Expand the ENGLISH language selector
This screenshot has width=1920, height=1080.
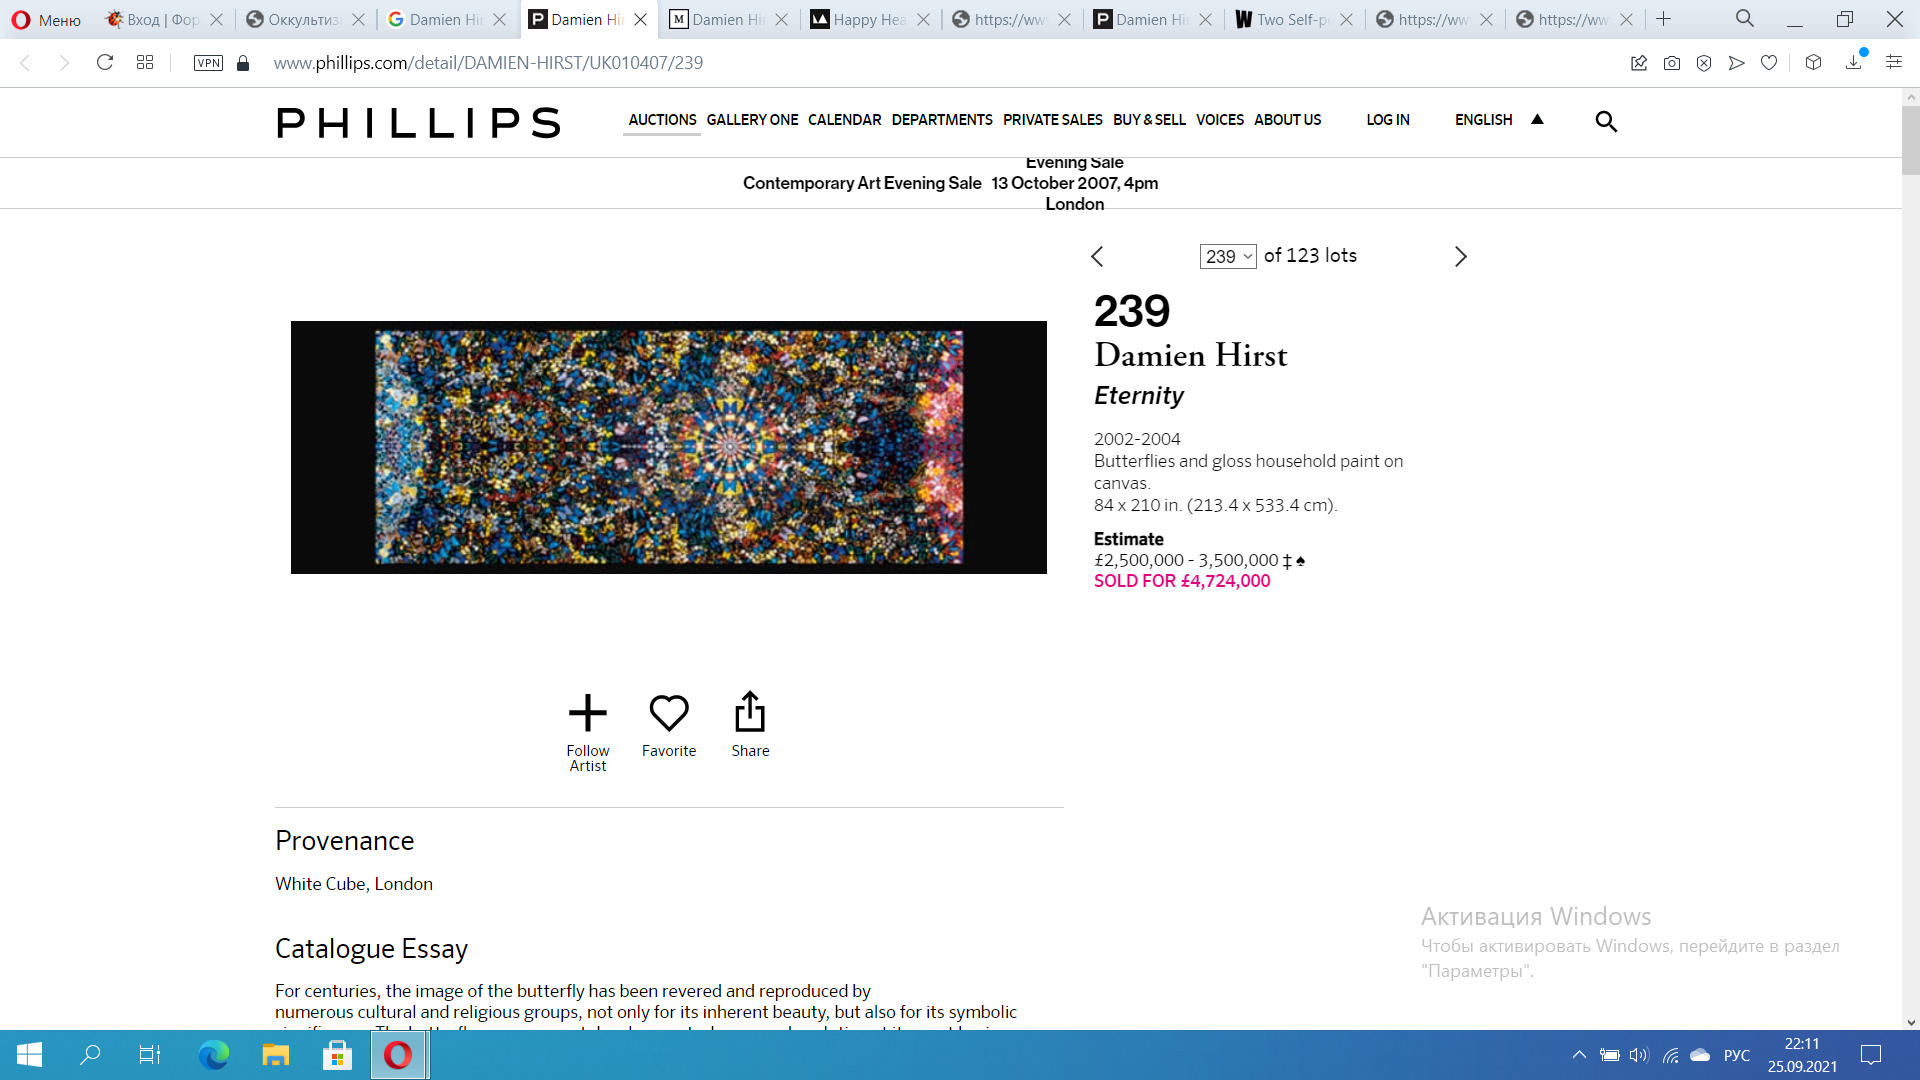point(1499,120)
